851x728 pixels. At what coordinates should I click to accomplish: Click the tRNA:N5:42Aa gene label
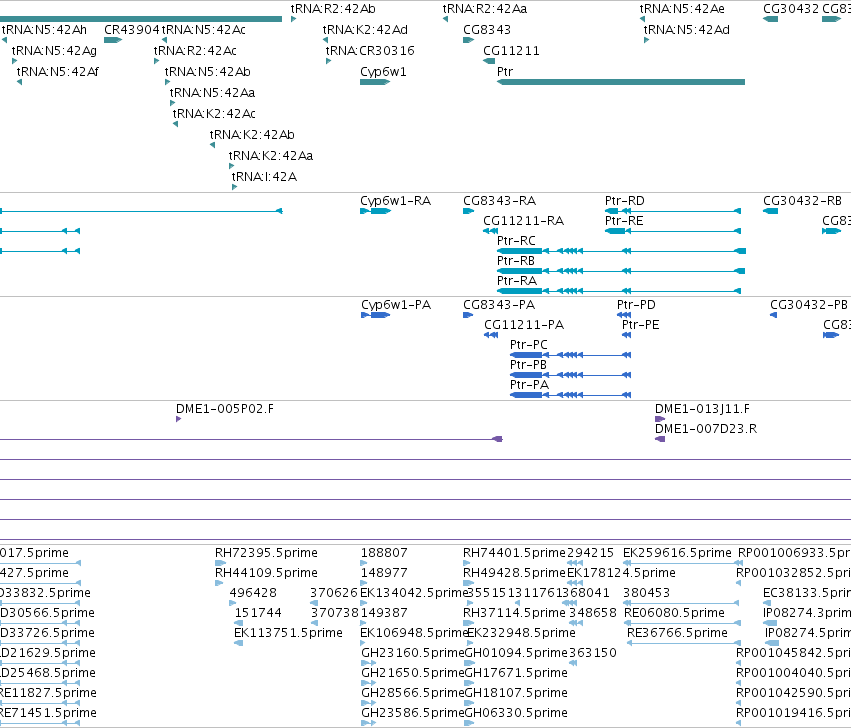(x=213, y=93)
